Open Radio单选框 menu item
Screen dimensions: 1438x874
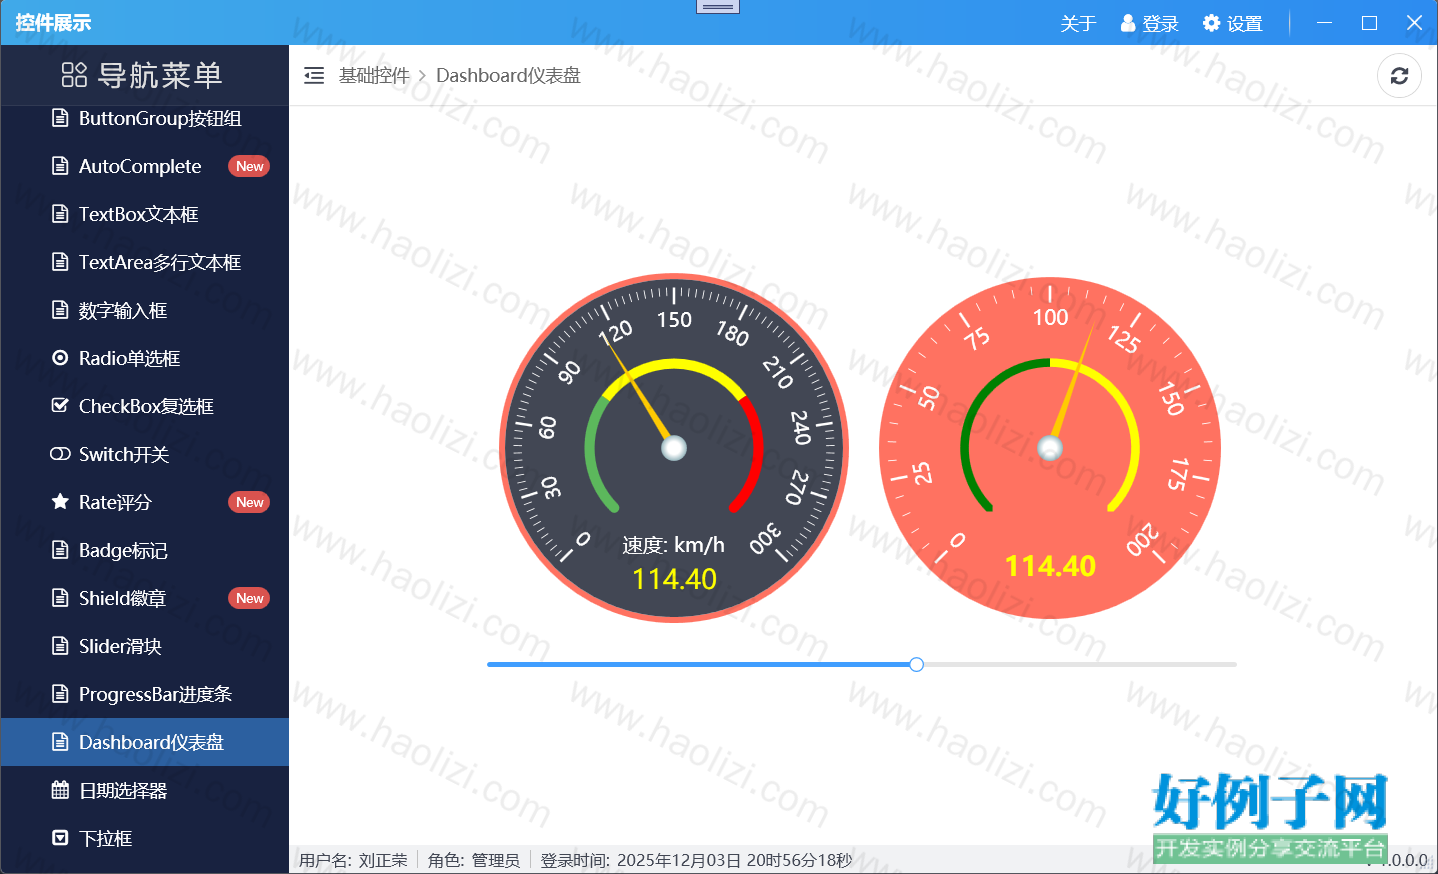click(145, 358)
